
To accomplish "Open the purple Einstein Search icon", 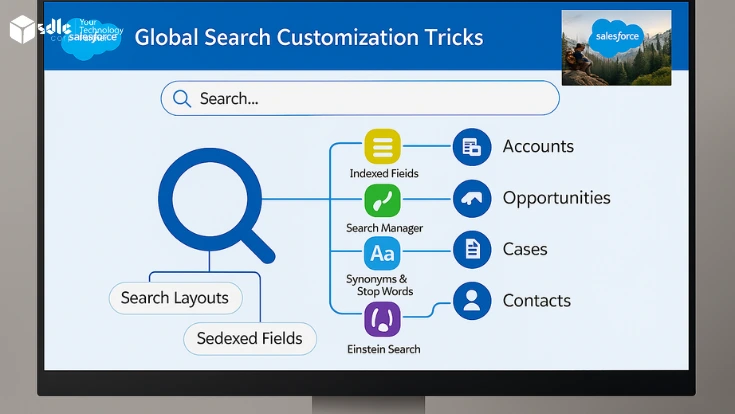I will coord(382,319).
